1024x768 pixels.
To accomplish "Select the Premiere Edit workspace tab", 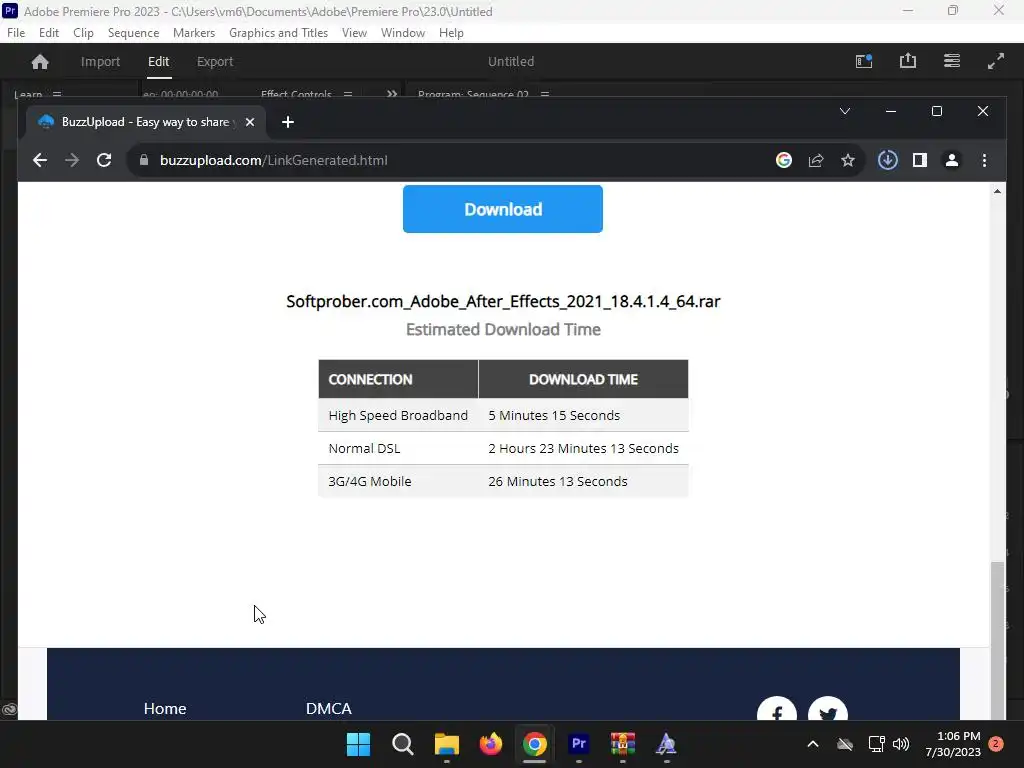I will 159,61.
